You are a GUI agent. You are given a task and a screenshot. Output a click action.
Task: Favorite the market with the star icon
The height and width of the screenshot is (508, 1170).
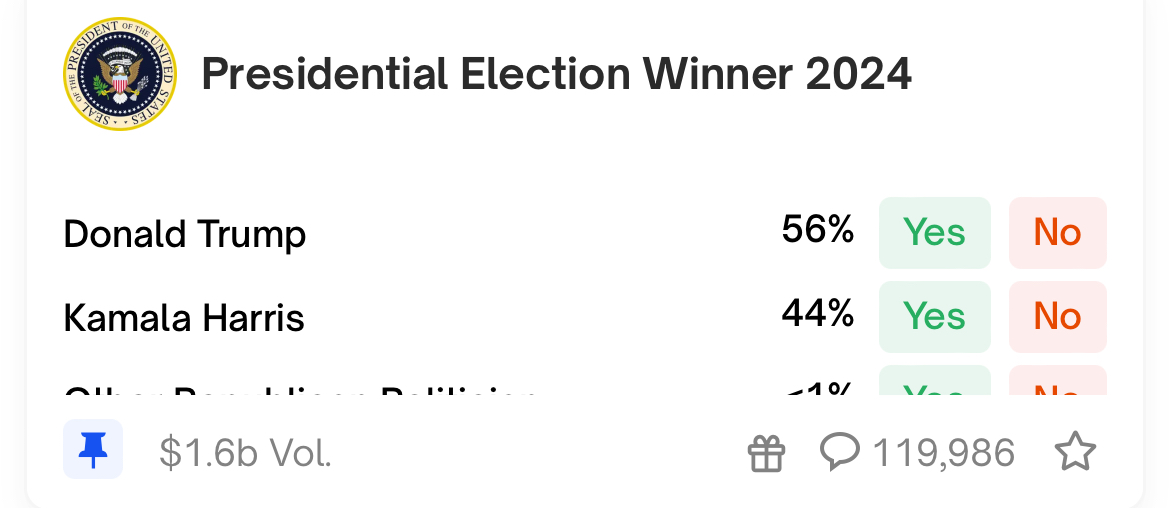point(1076,453)
